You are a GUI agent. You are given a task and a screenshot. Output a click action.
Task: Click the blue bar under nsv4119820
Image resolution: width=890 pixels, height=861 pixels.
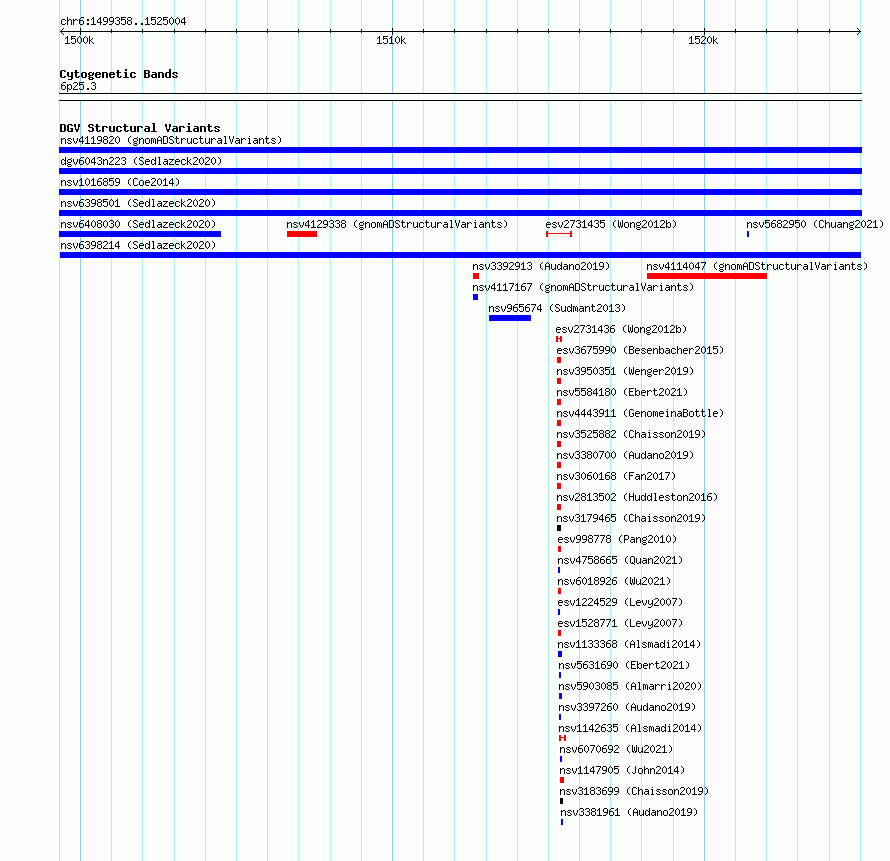[460, 150]
